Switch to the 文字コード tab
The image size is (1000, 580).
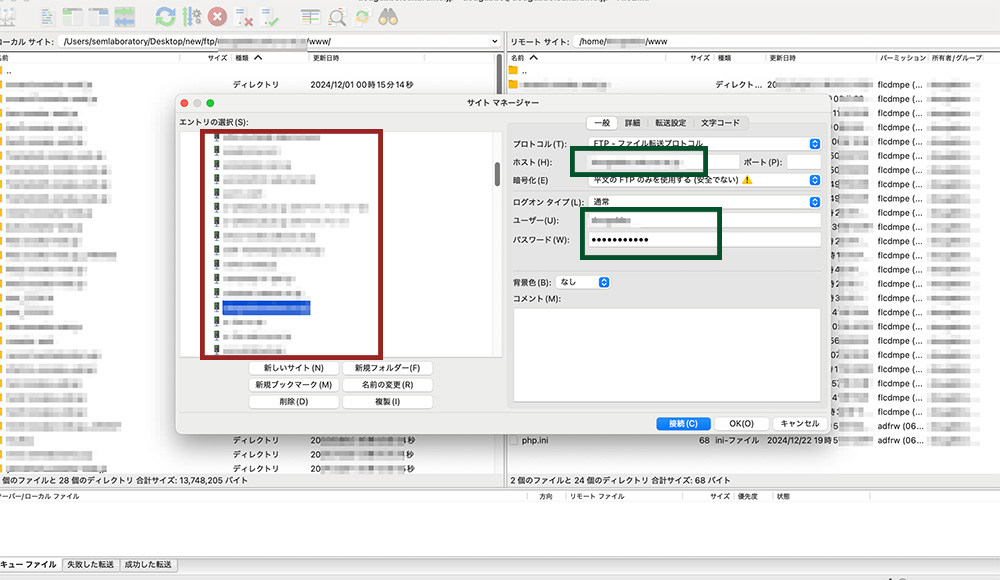pyautogui.click(x=720, y=123)
